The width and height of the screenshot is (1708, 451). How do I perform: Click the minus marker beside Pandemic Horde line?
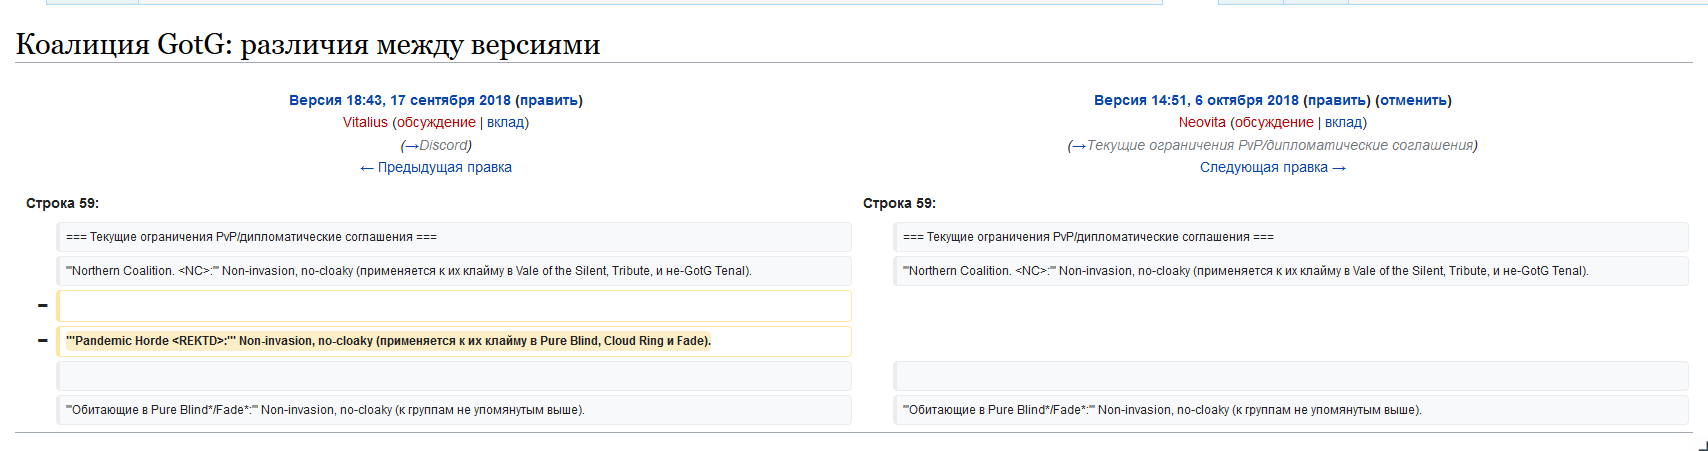coord(42,341)
